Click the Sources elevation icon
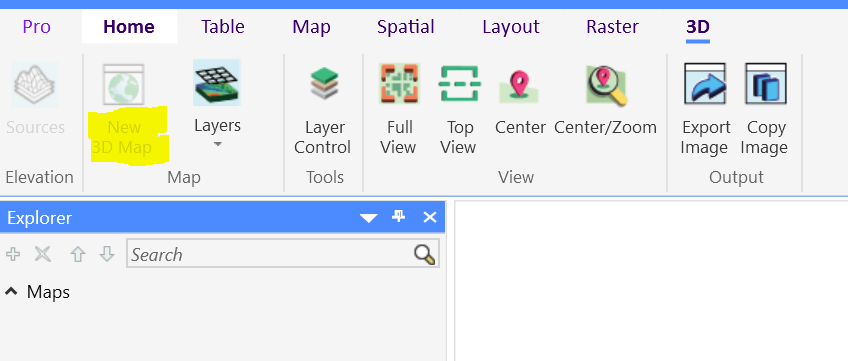The image size is (848, 361). (x=35, y=85)
